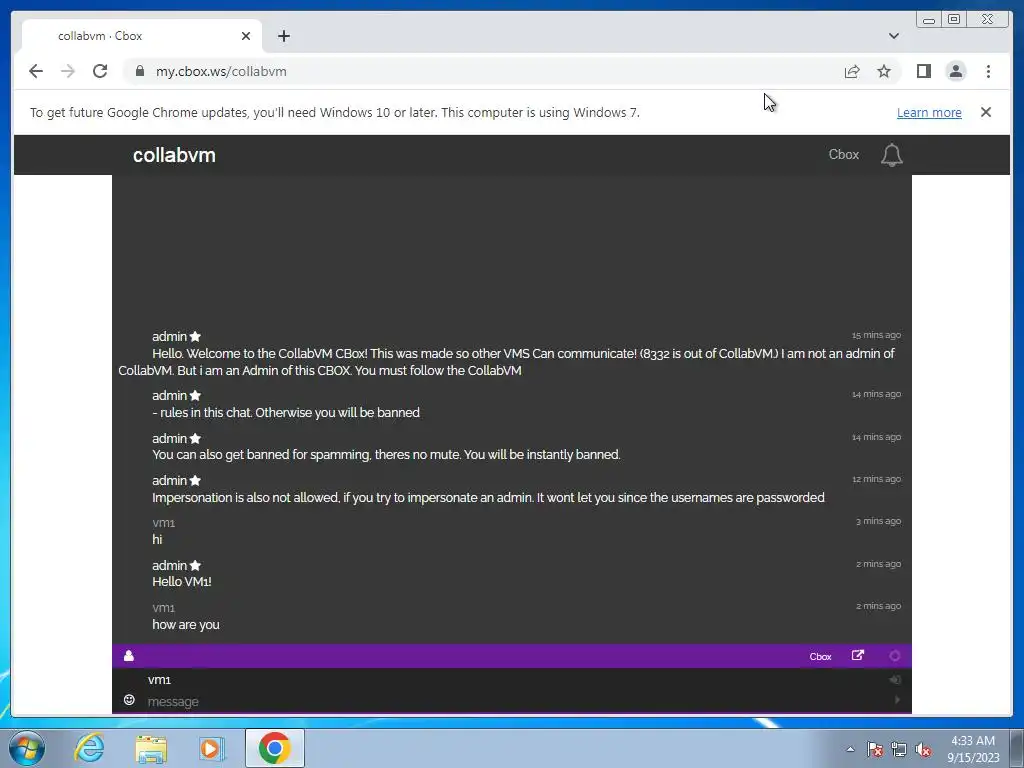
Task: Click the refresh circle icon in the purple bar
Action: click(895, 656)
